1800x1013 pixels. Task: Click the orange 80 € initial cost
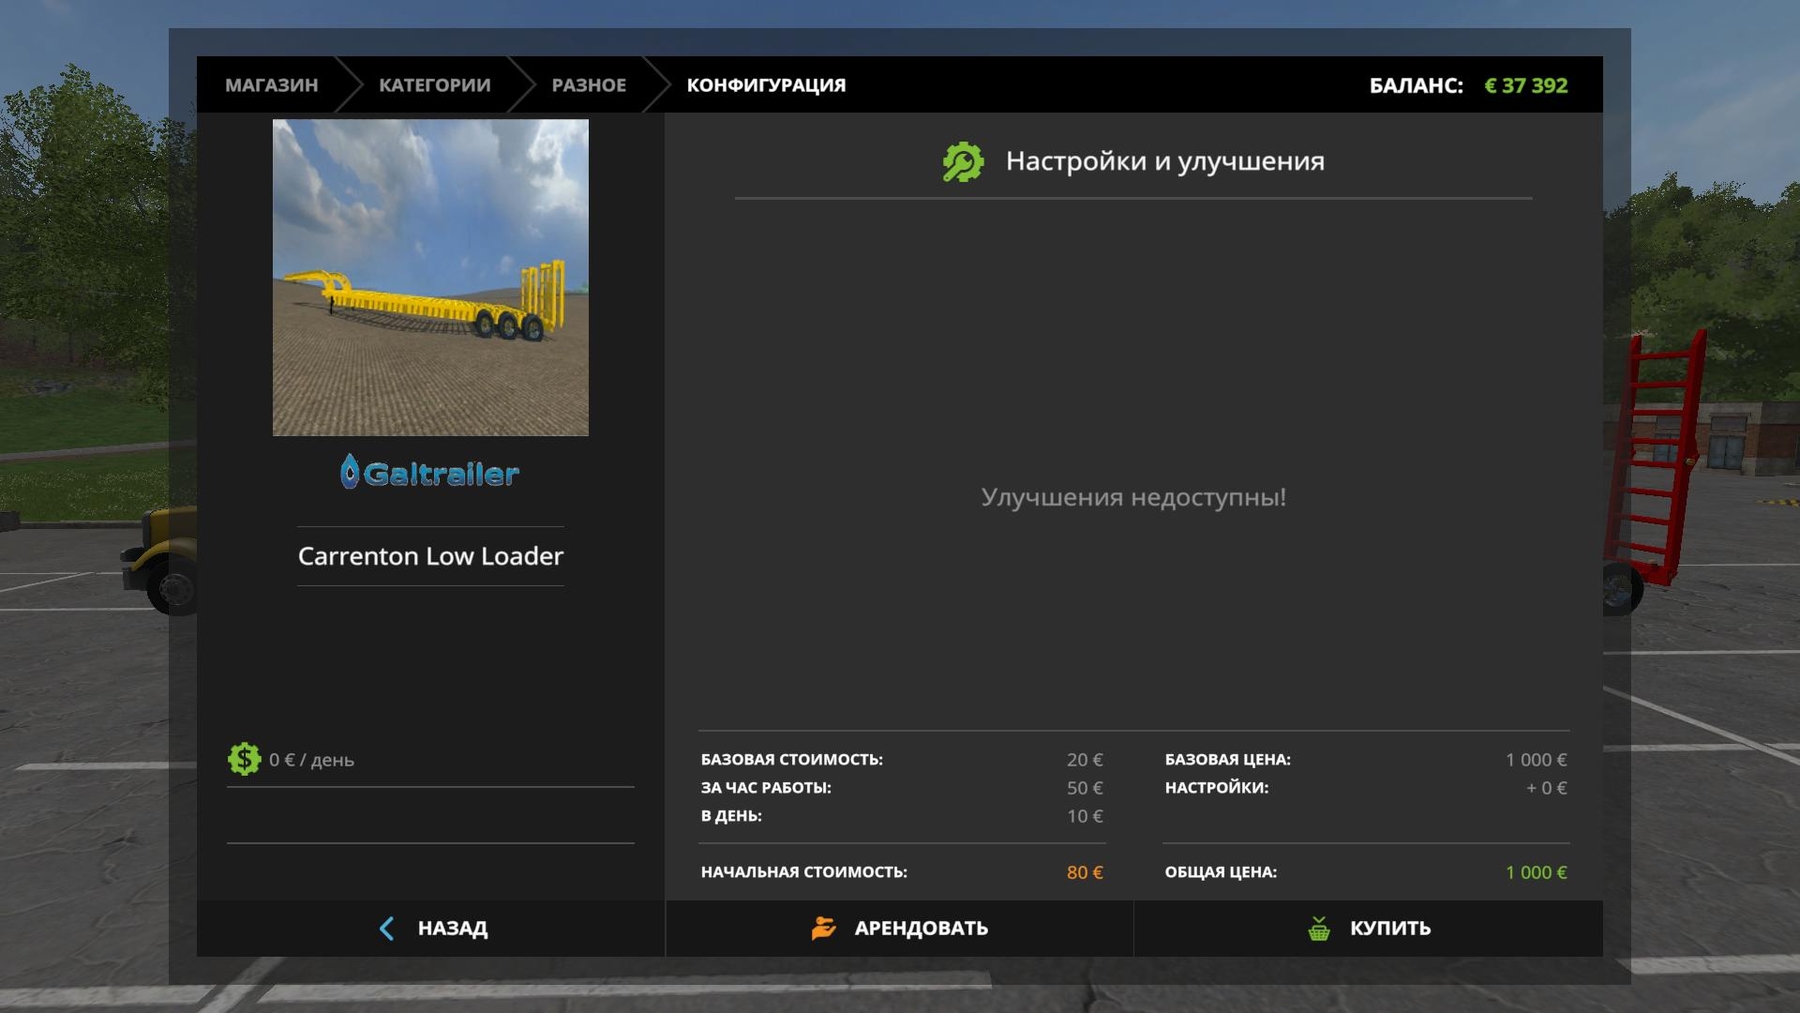1084,872
